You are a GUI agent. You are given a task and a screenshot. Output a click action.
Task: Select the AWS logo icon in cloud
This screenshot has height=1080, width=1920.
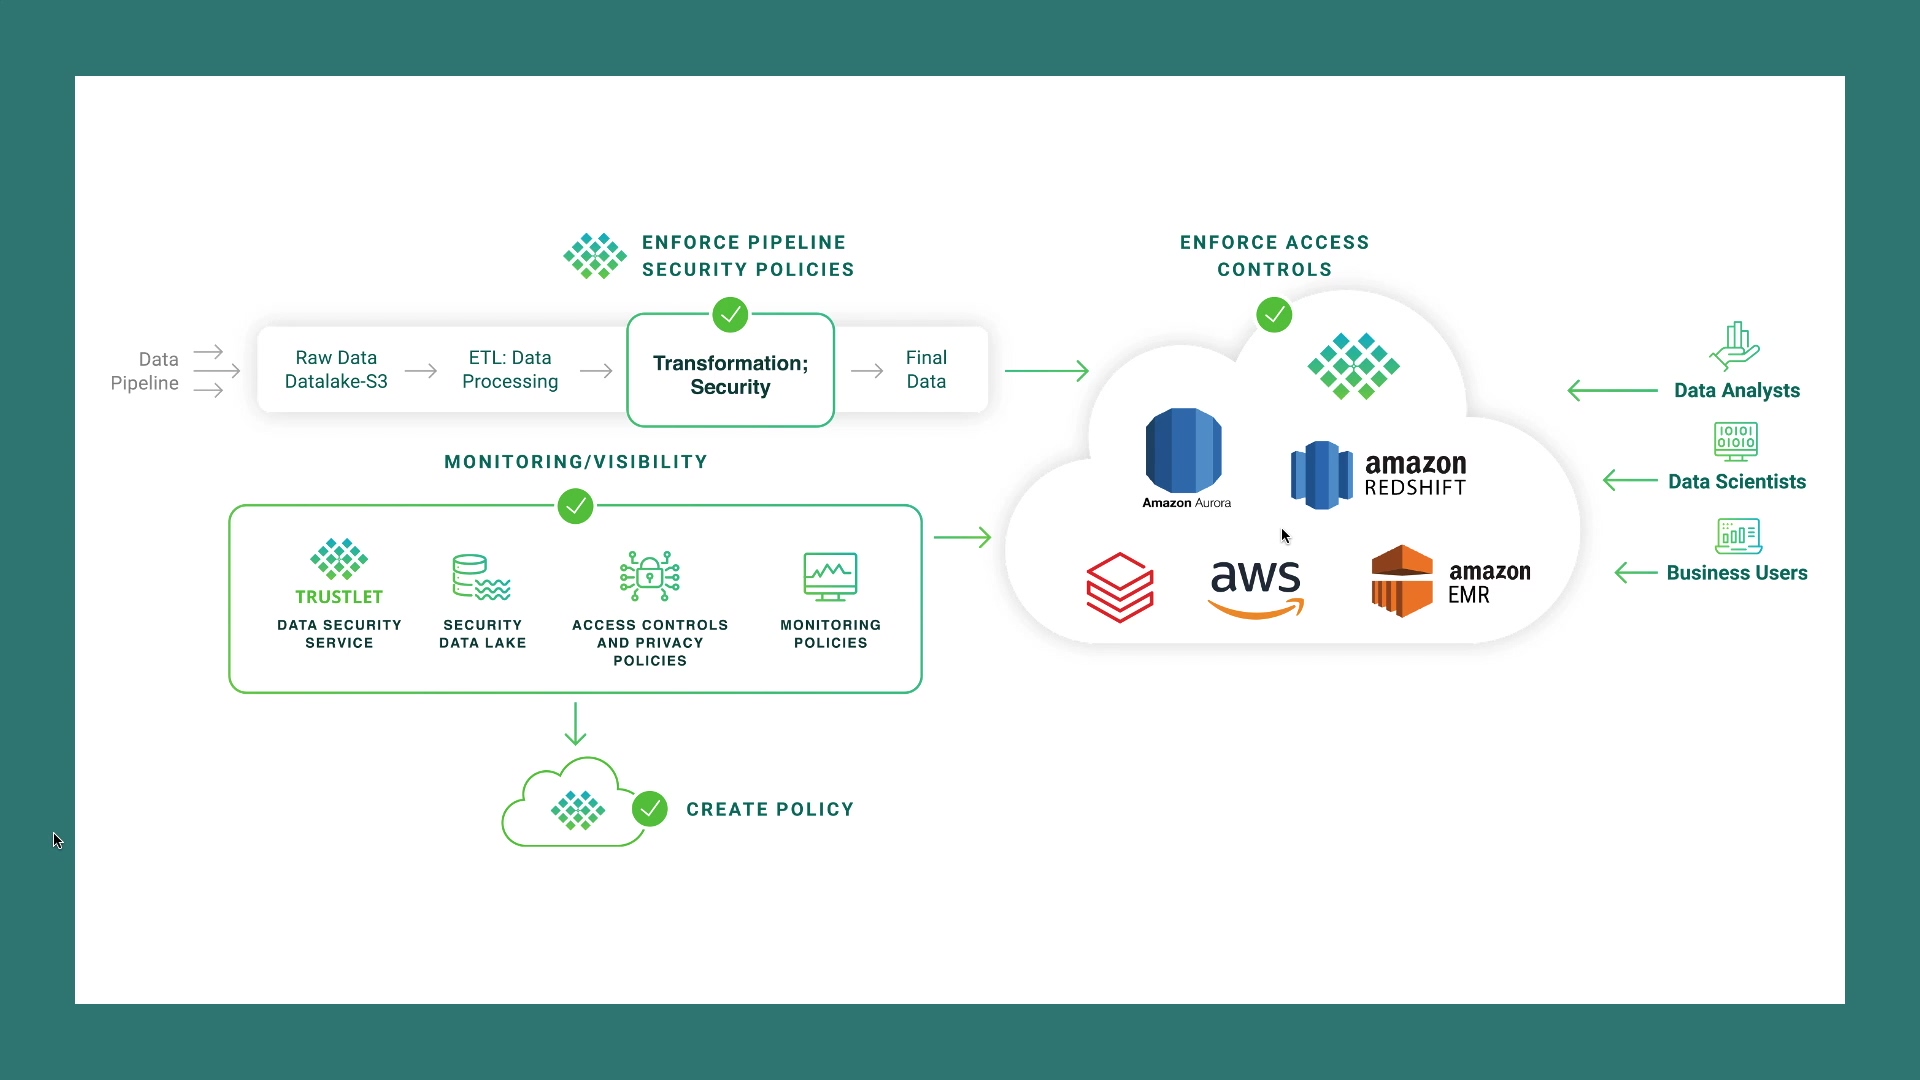tap(1254, 582)
